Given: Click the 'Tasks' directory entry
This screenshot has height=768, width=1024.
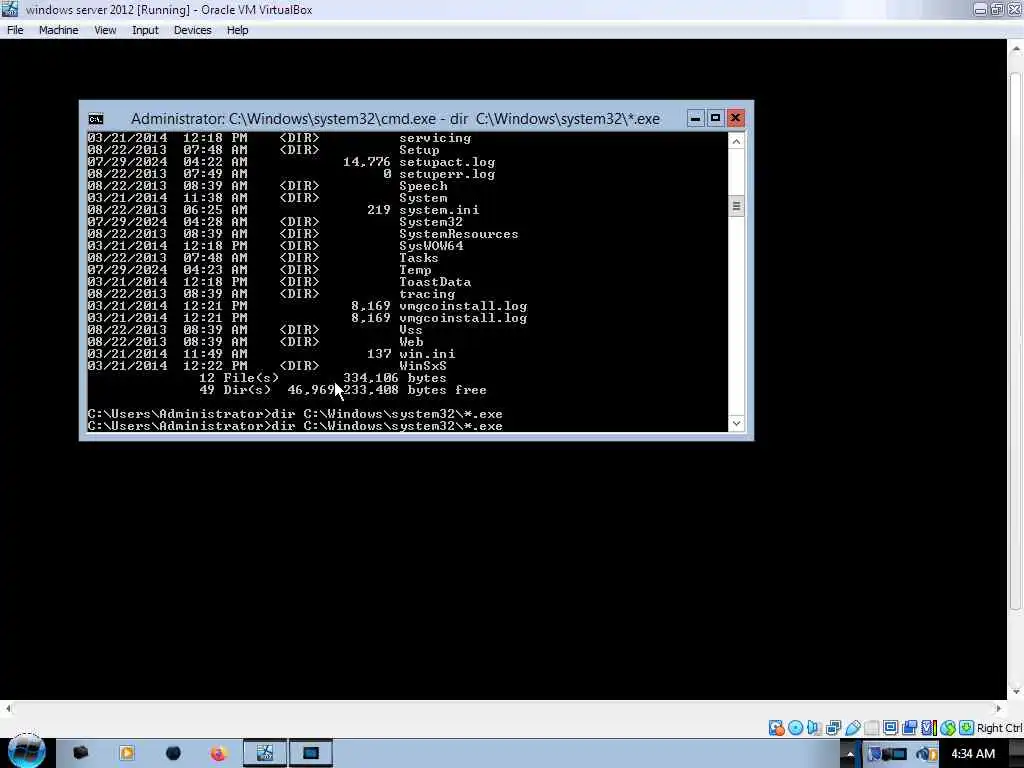Looking at the screenshot, I should click(419, 258).
